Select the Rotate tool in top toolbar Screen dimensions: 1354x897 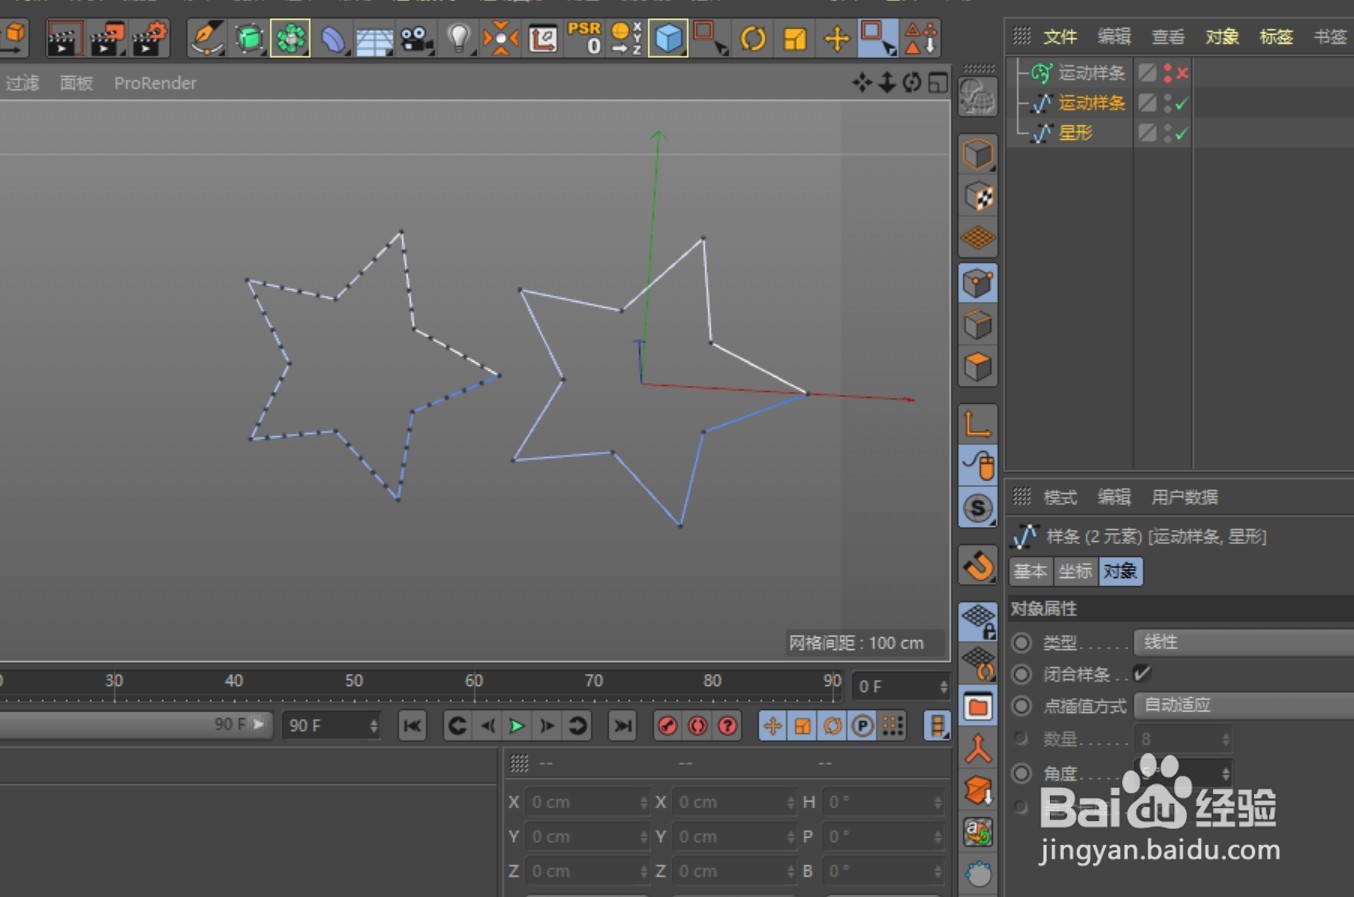pyautogui.click(x=753, y=39)
